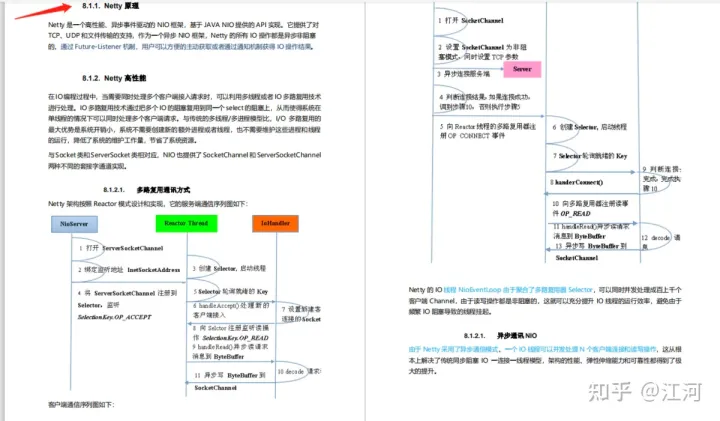The height and width of the screenshot is (421, 720).
Task: Click the green Reactor Thread box
Action: [x=186, y=223]
